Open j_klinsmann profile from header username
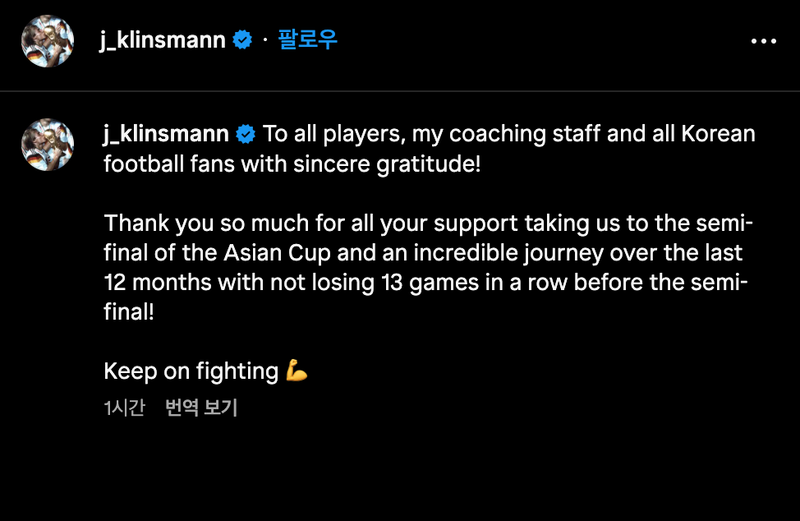 pos(162,40)
